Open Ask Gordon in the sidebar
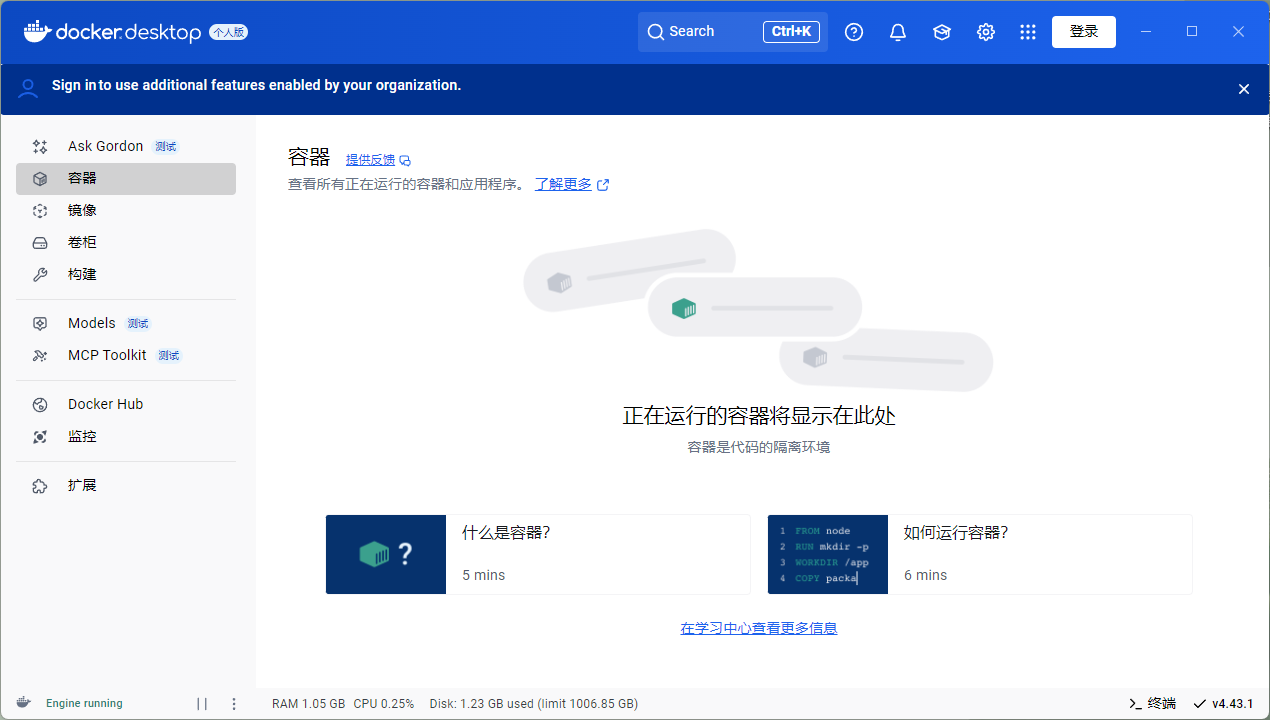This screenshot has width=1270, height=720. click(105, 146)
